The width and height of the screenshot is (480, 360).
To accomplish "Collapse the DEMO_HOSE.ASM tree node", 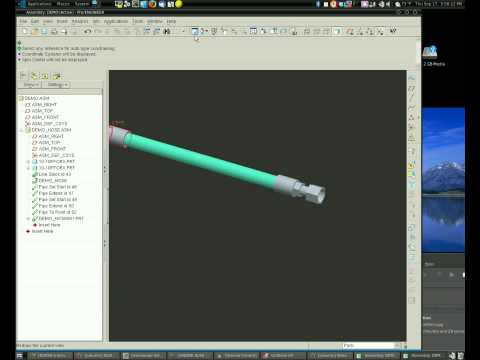I will [x=22, y=130].
